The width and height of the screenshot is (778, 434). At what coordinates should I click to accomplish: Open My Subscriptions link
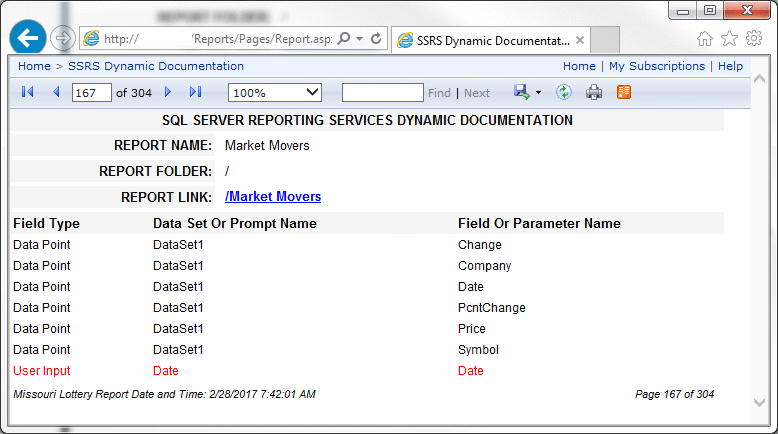[657, 66]
